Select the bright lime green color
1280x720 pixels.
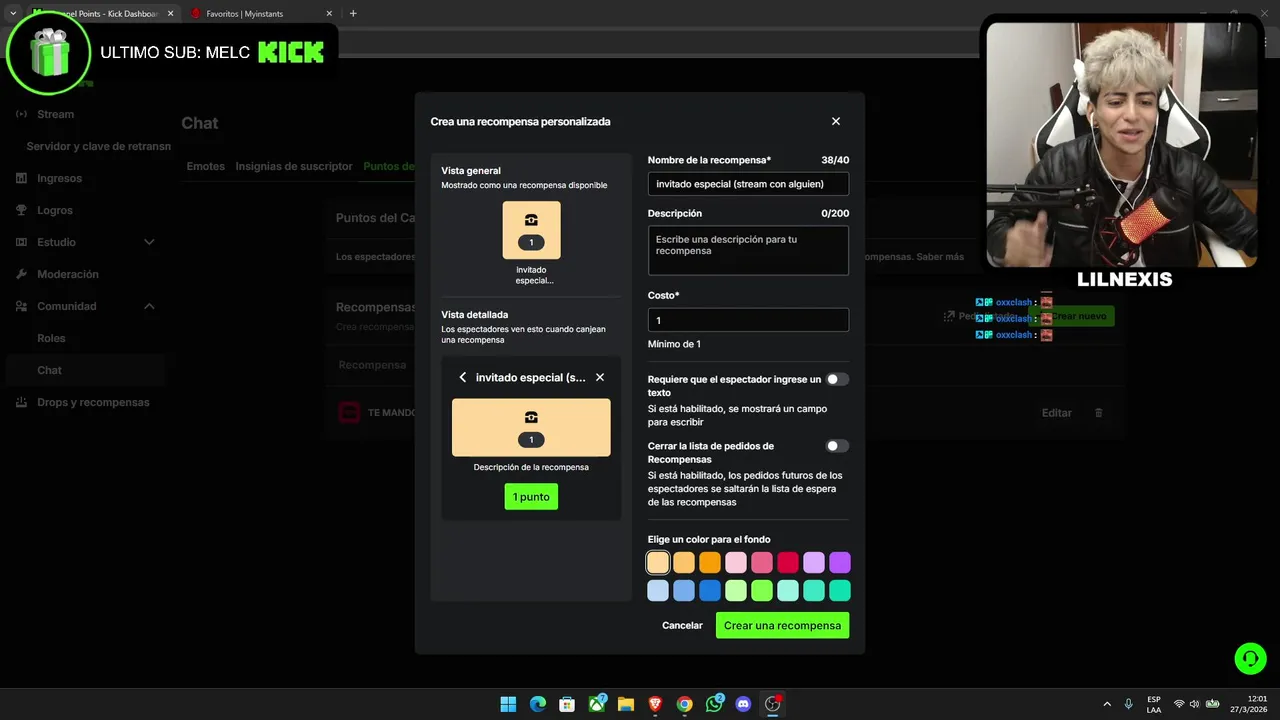(762, 591)
